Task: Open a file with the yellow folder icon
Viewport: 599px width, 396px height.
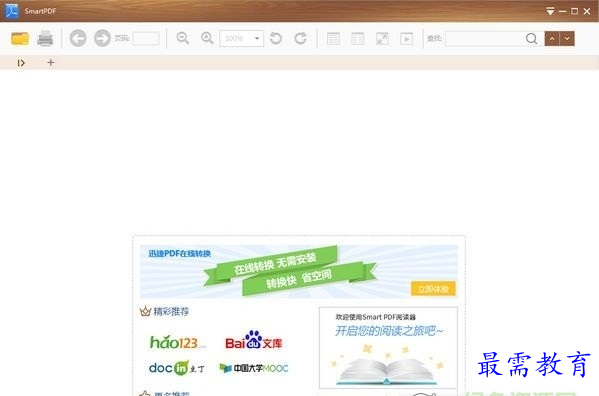Action: 20,39
